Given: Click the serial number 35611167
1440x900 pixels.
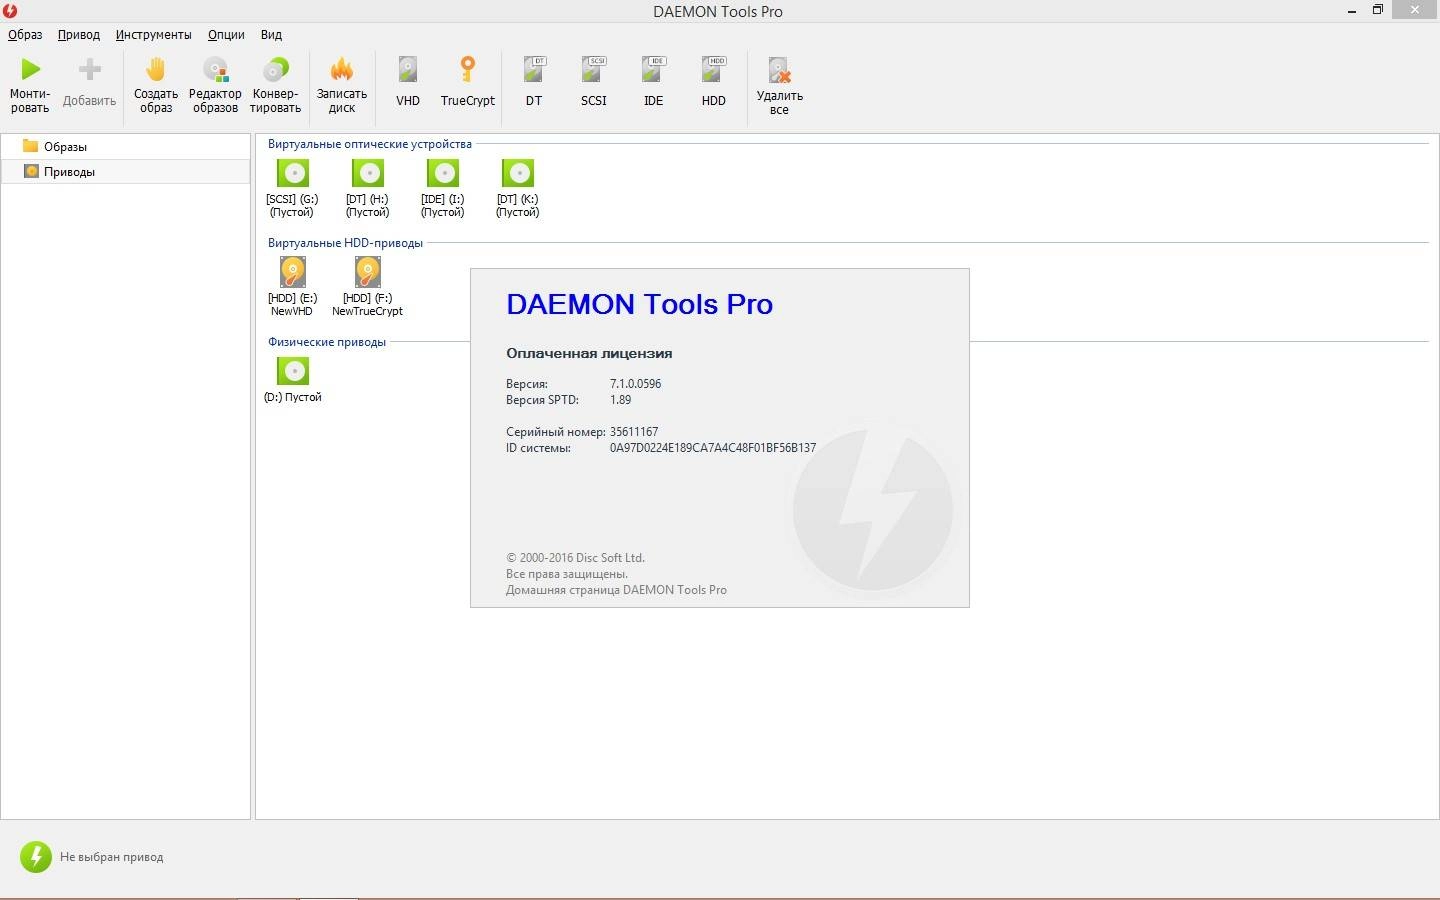Looking at the screenshot, I should coord(634,432).
